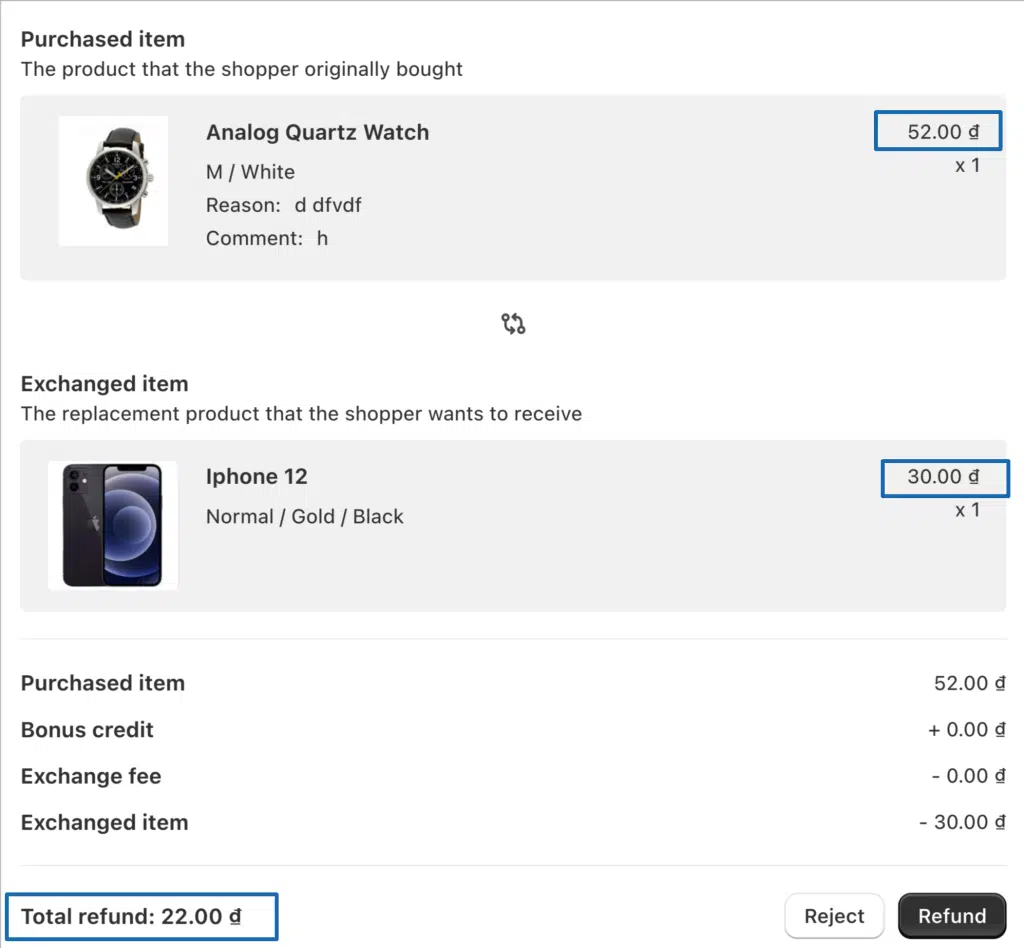This screenshot has width=1024, height=948.
Task: Click the 52.00 đ watch price box
Action: pos(938,132)
